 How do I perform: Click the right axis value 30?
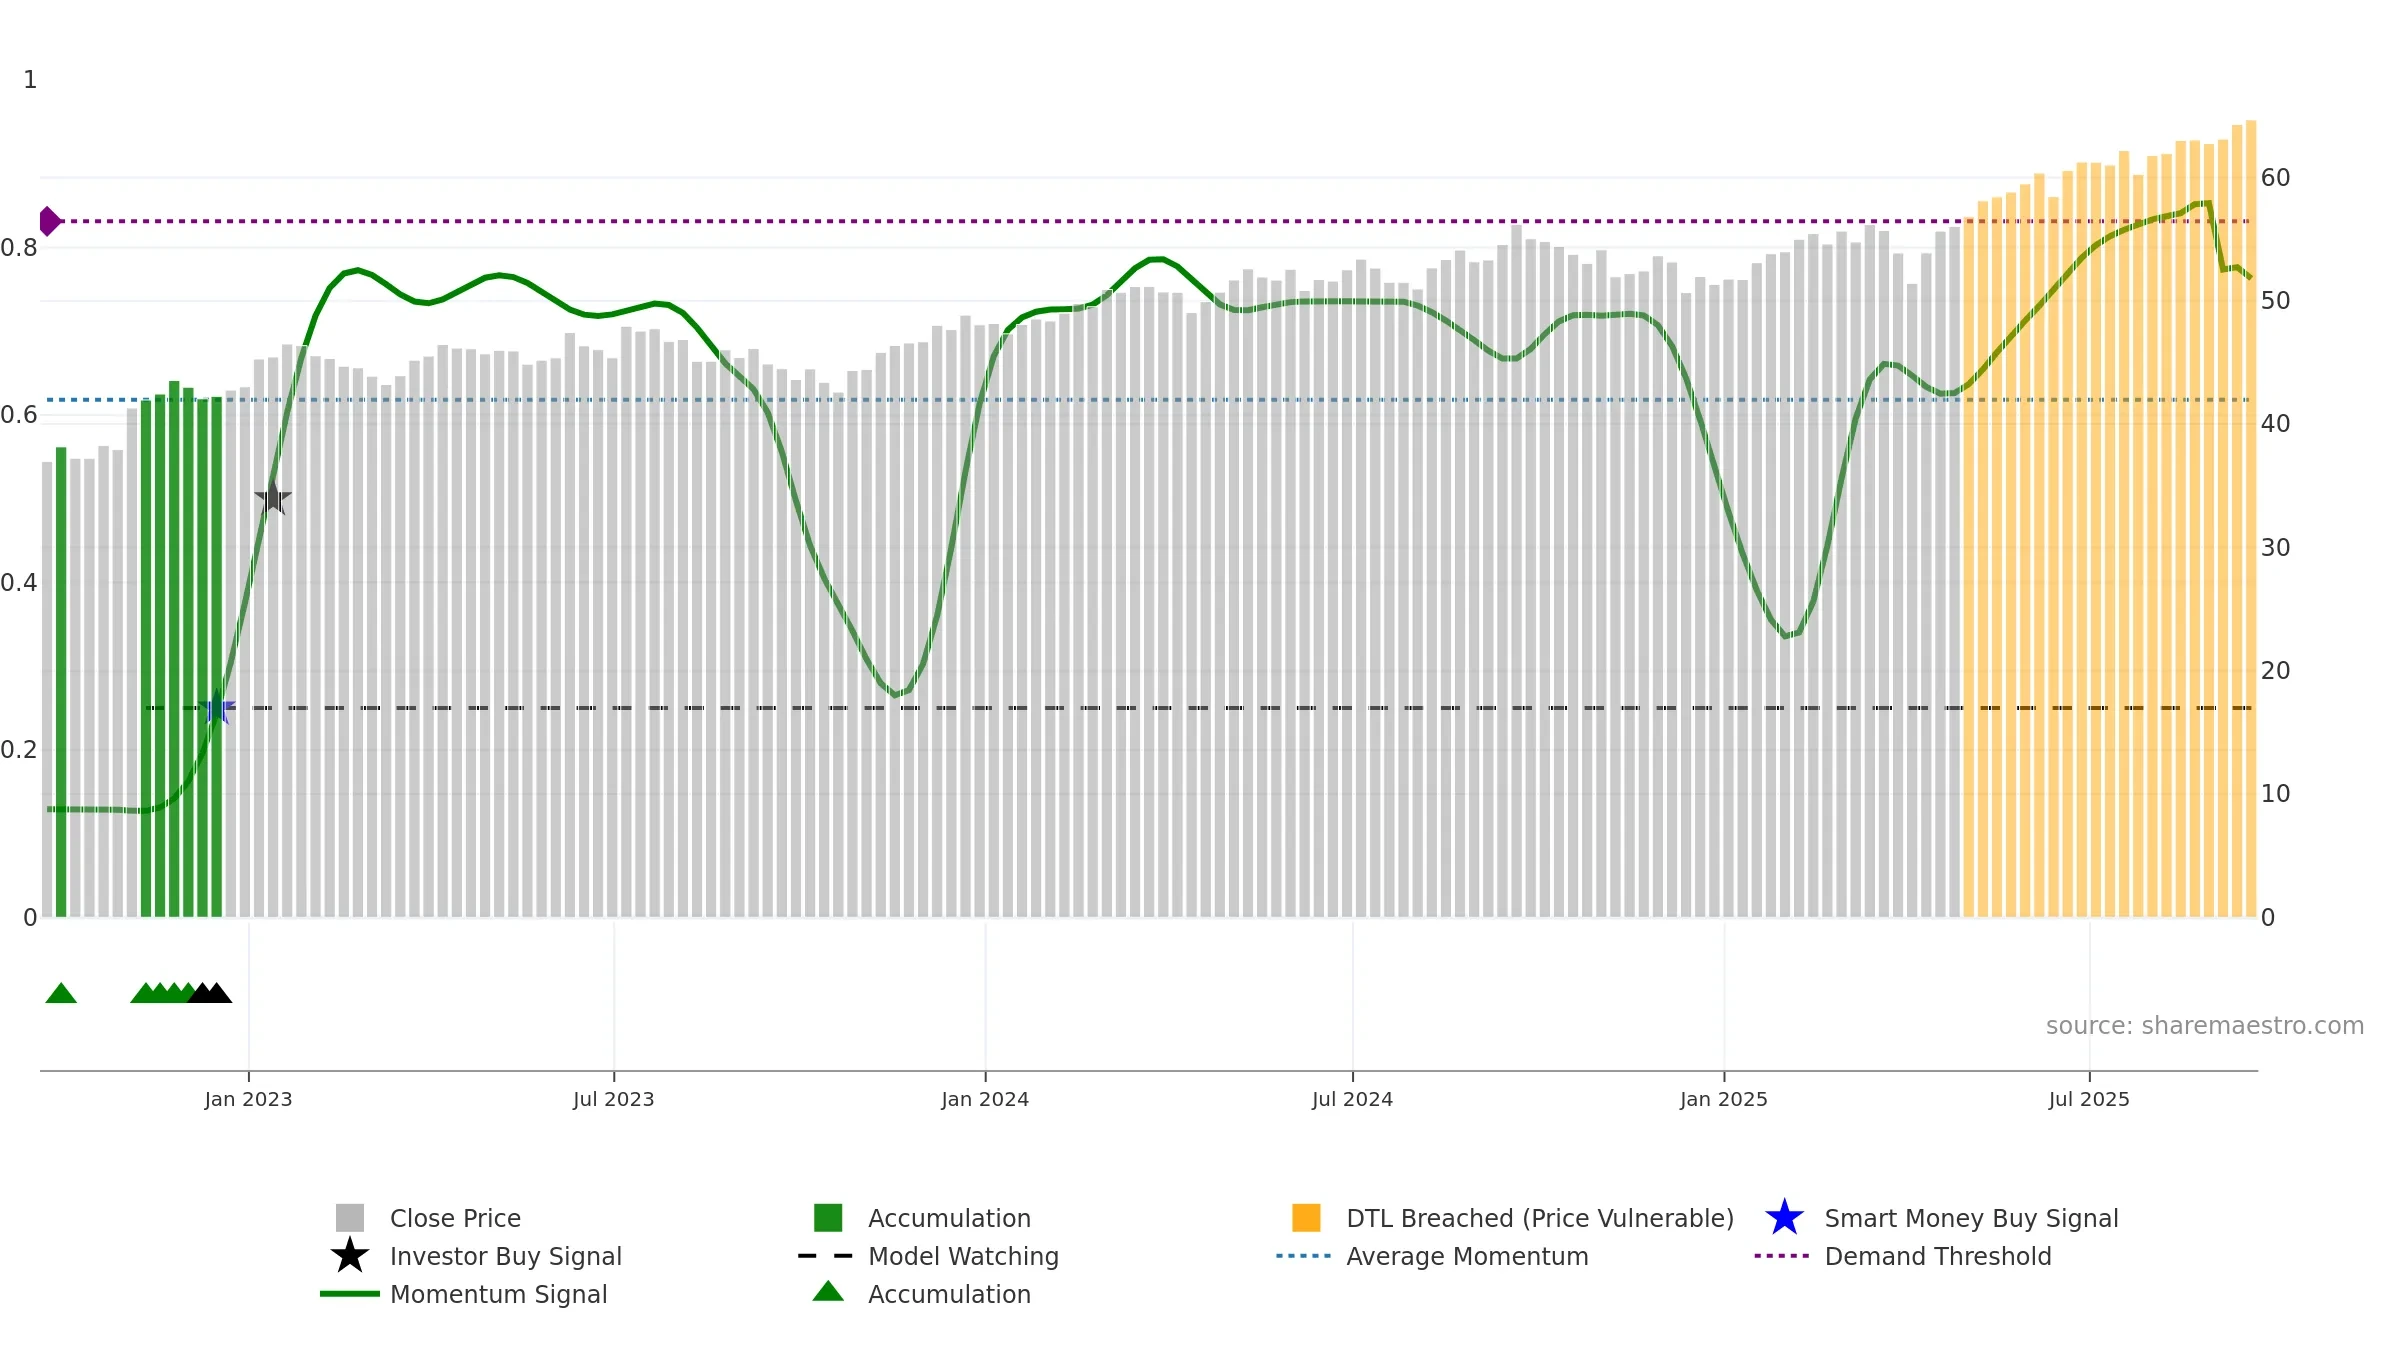pos(2275,548)
